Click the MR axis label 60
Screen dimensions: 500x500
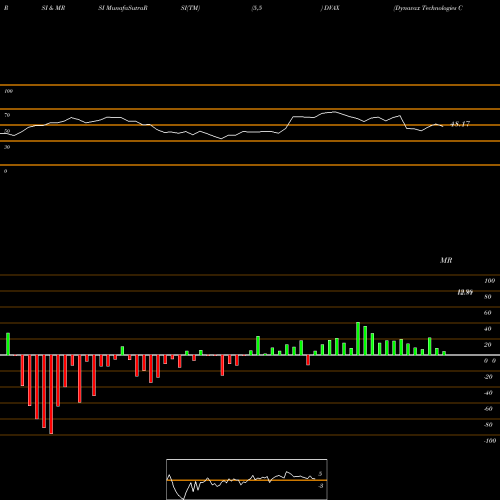(x=487, y=313)
